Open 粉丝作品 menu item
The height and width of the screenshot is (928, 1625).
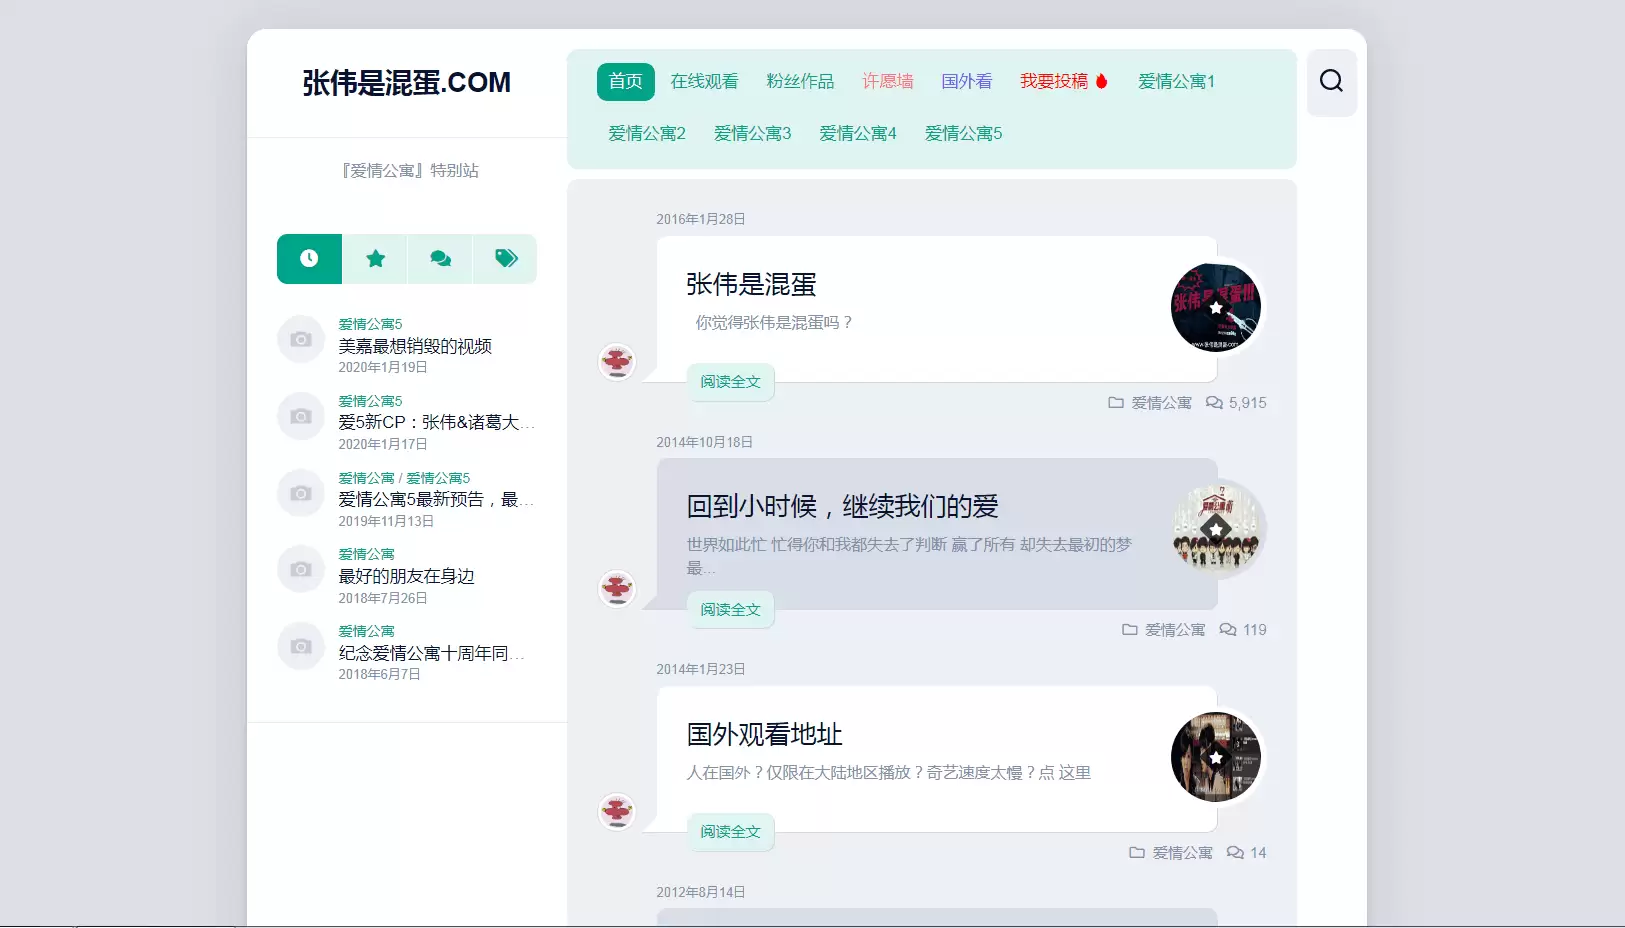(801, 82)
